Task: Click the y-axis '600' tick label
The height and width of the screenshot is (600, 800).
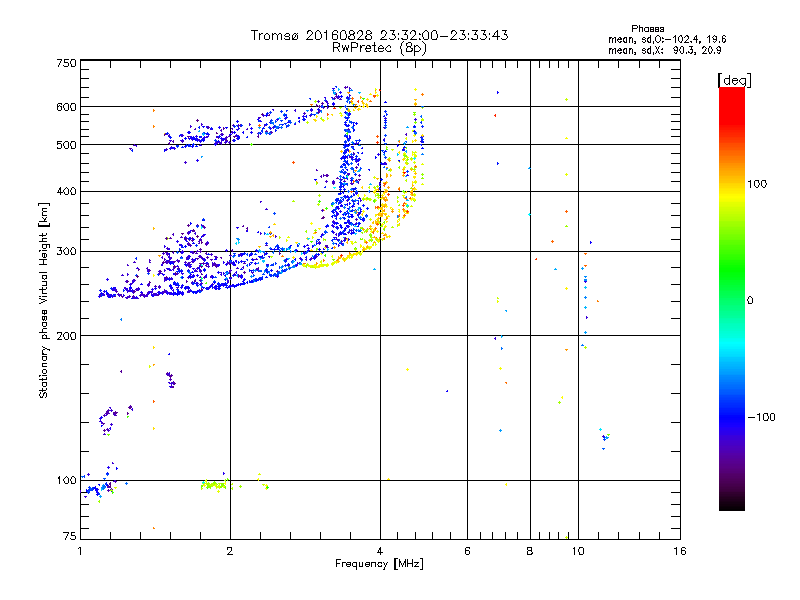Action: tap(66, 107)
